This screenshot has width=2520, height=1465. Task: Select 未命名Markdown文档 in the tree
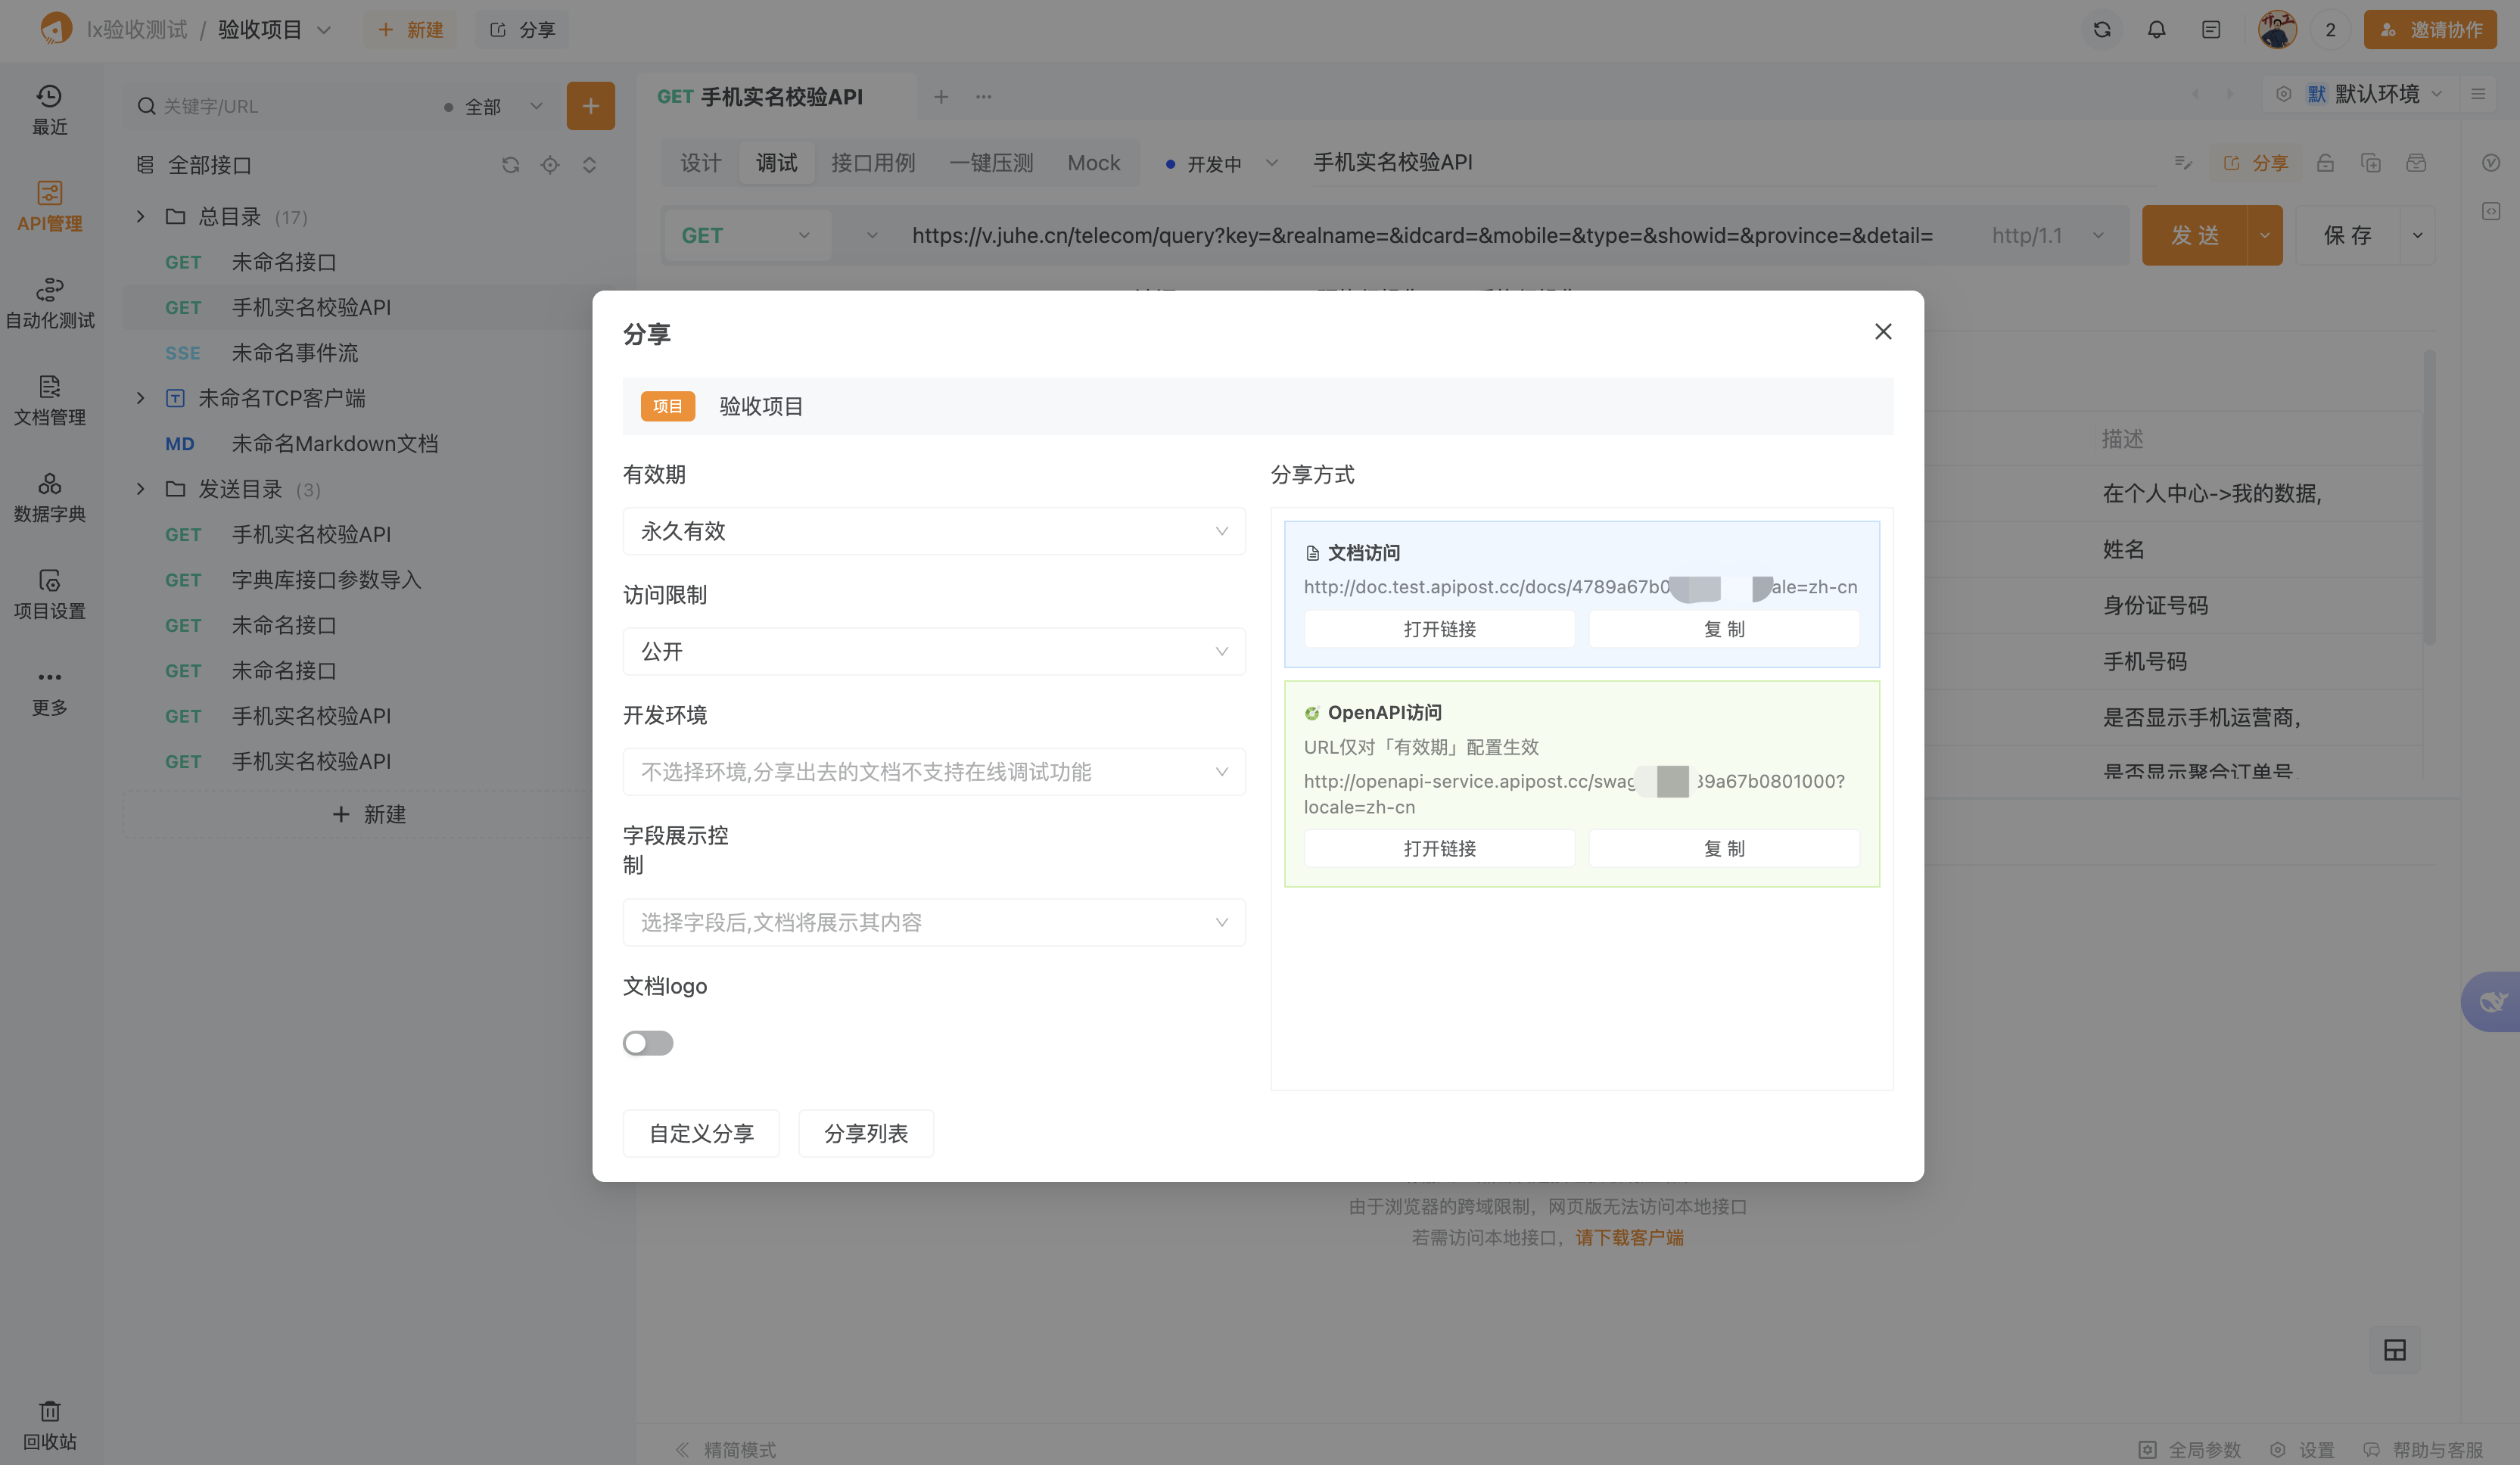[334, 443]
